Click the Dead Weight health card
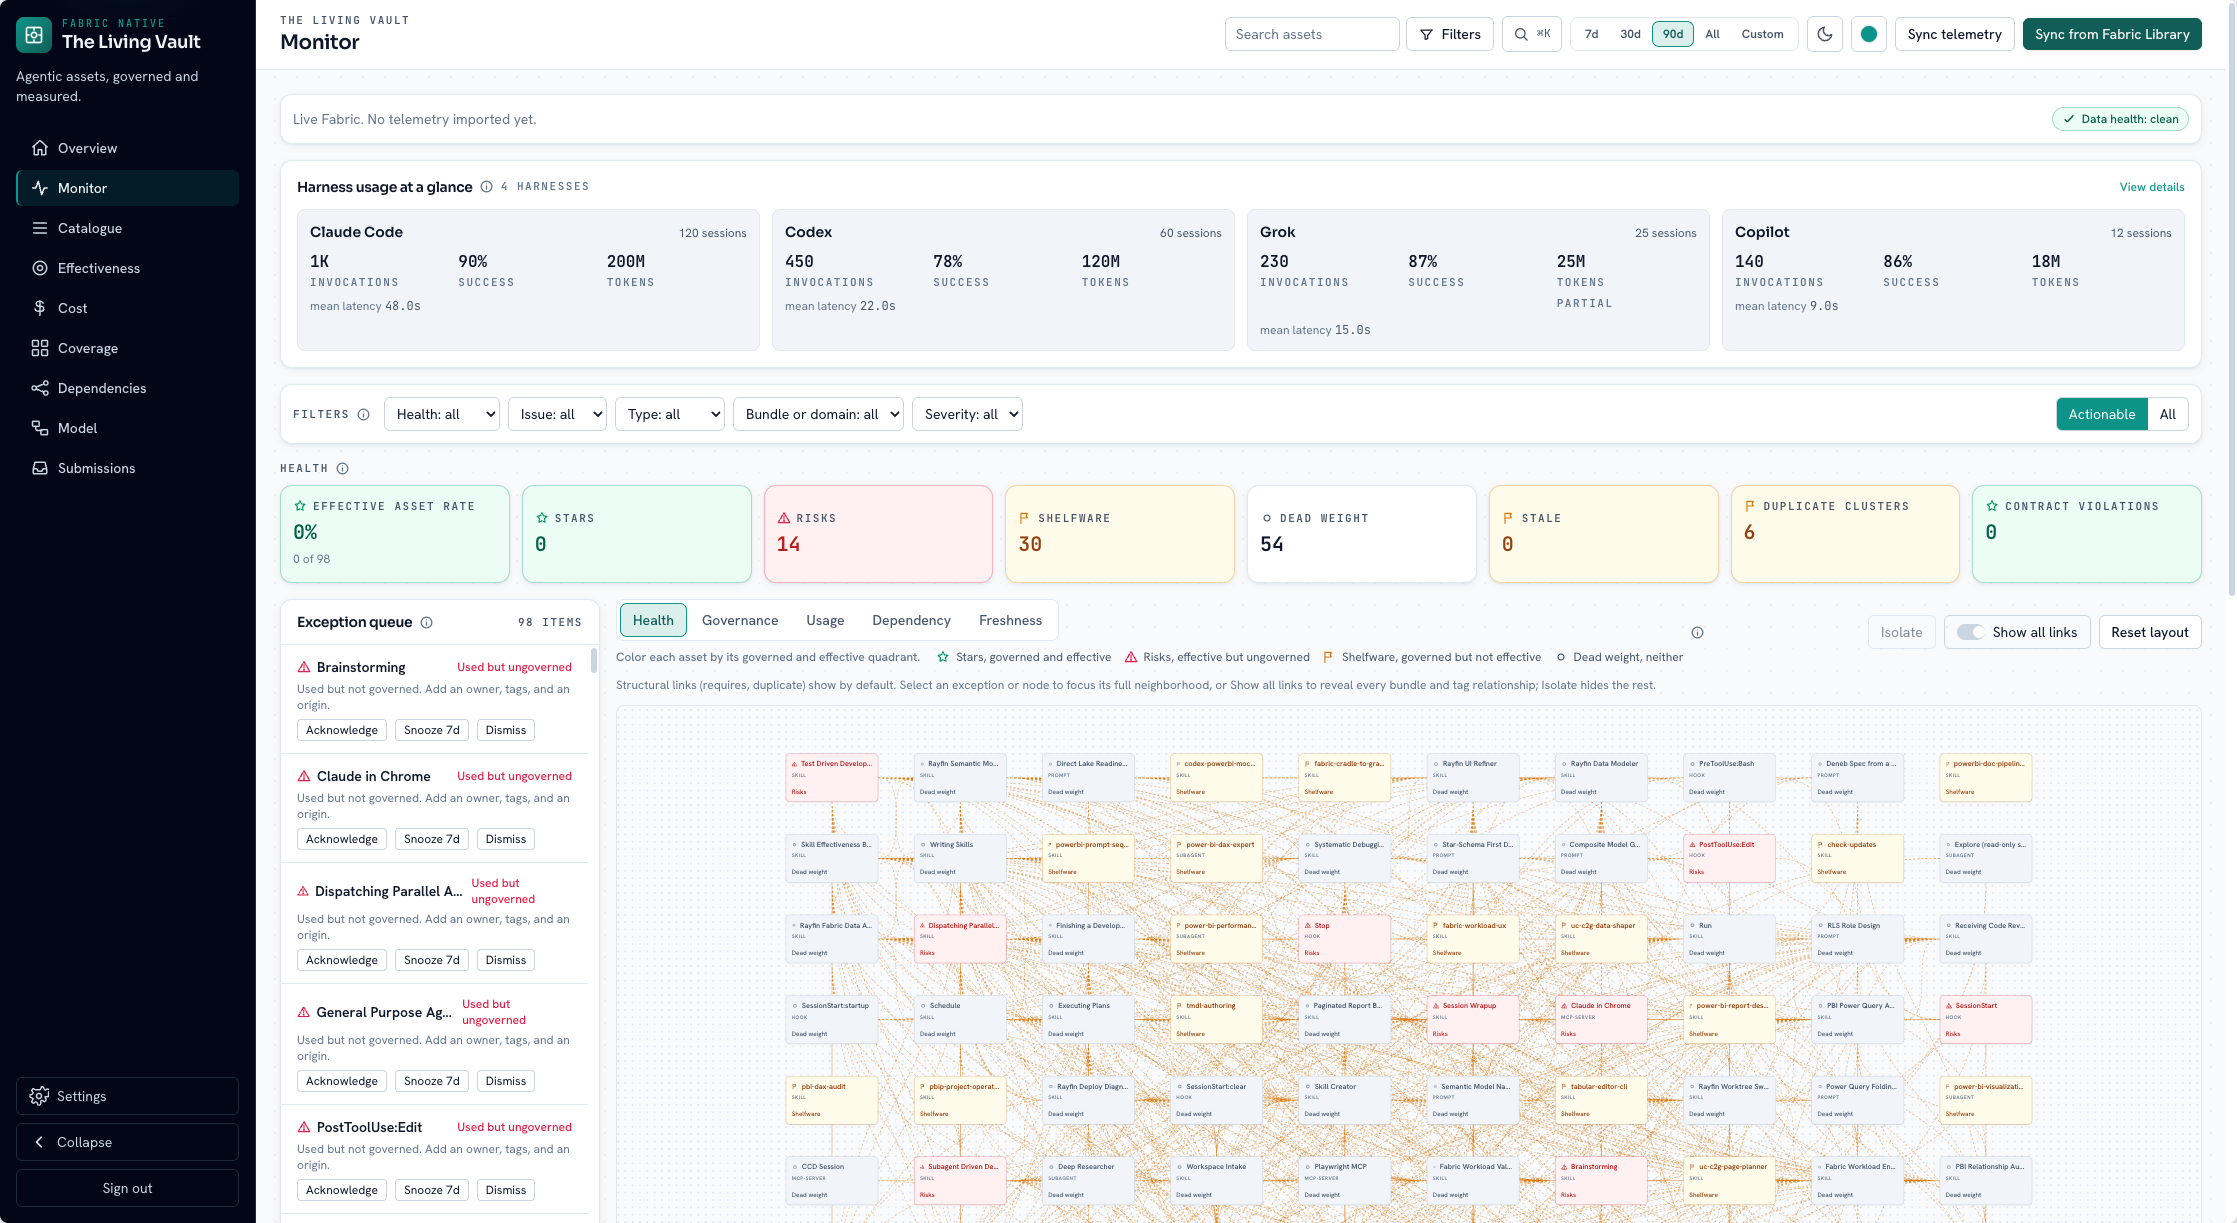Image resolution: width=2237 pixels, height=1223 pixels. coord(1361,533)
